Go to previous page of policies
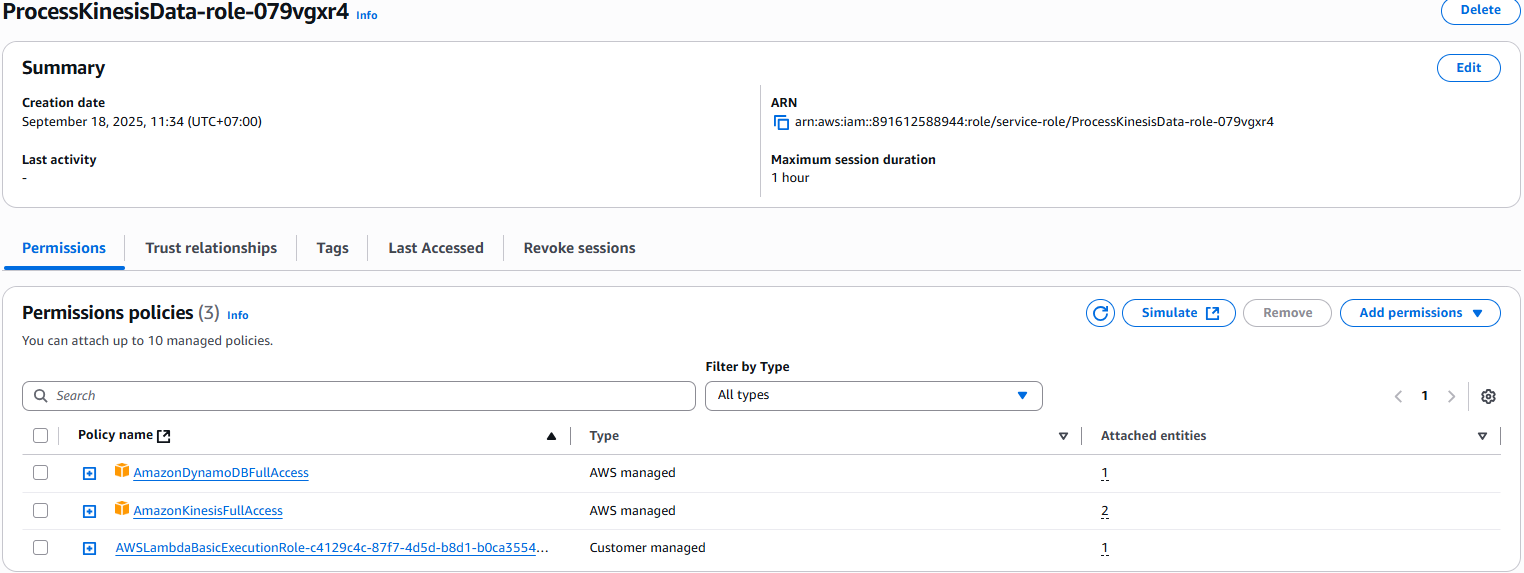1524x573 pixels. [x=1398, y=396]
